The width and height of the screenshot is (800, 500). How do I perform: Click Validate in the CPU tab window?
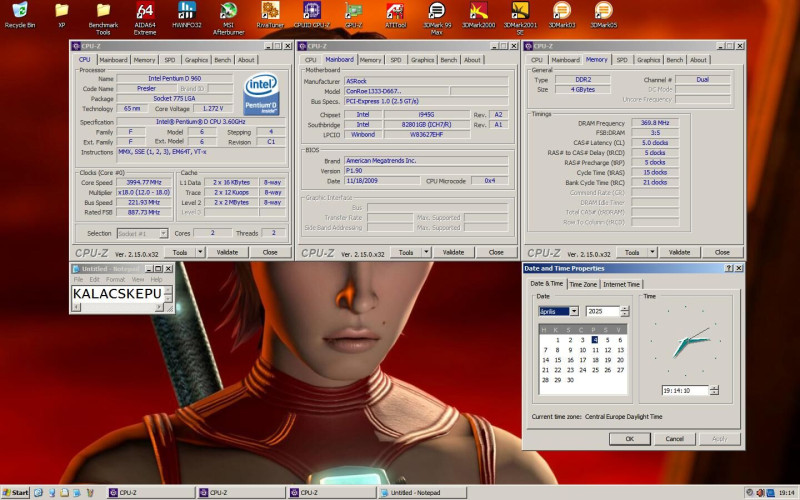pyautogui.click(x=227, y=252)
